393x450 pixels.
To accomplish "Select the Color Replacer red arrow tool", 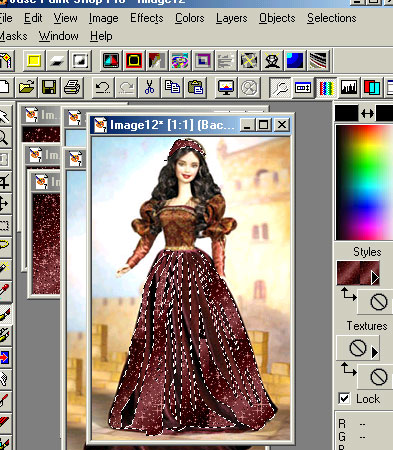I will (x=5, y=358).
